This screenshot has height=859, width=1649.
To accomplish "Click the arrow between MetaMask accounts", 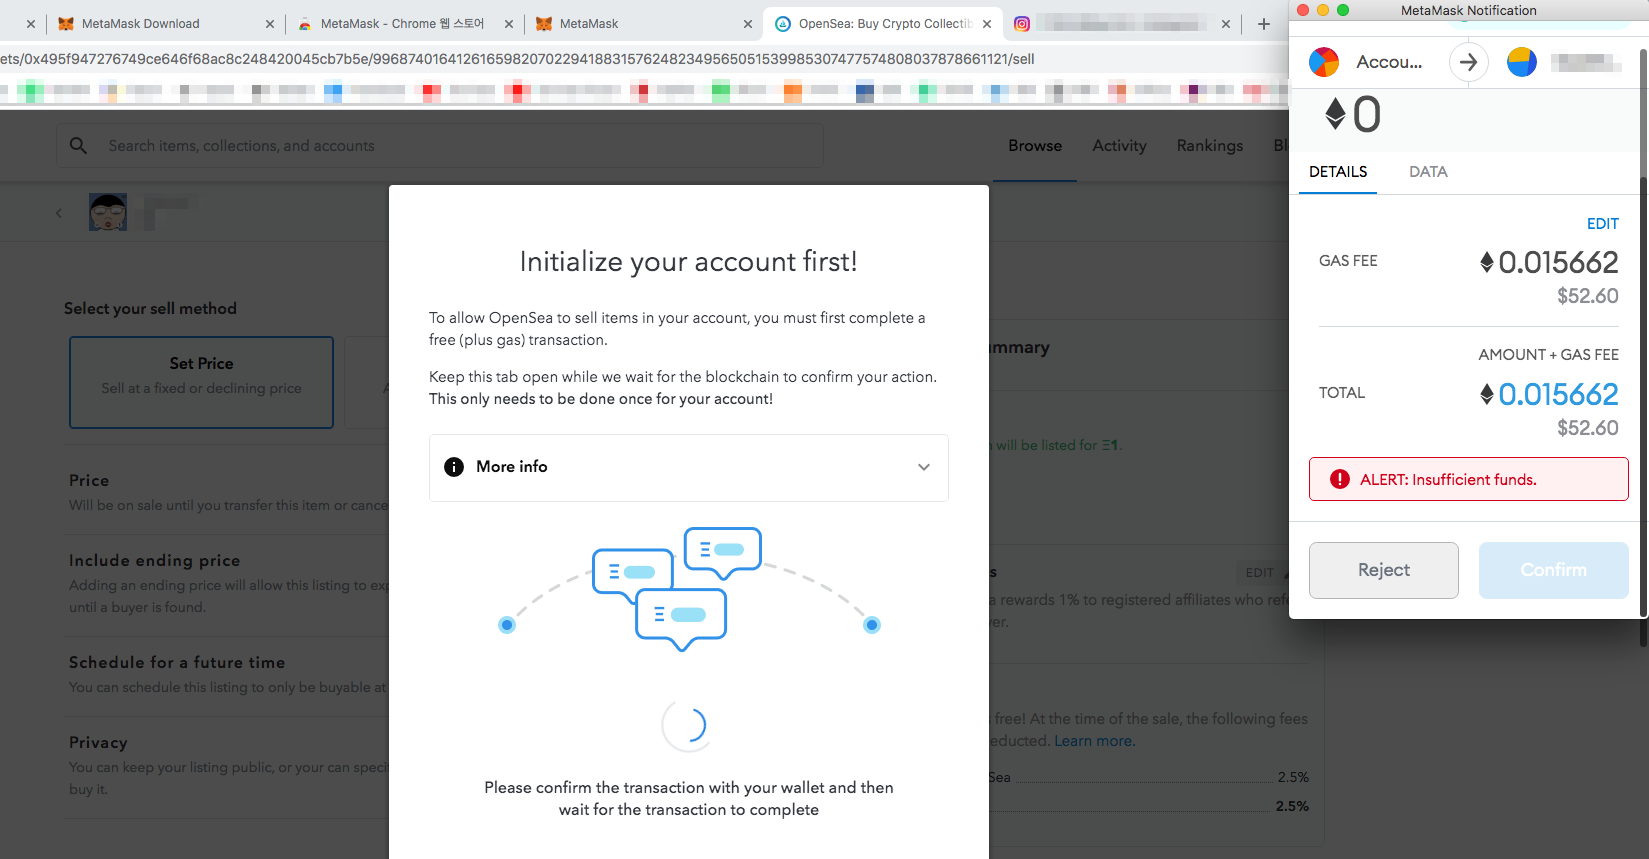I will coord(1468,62).
